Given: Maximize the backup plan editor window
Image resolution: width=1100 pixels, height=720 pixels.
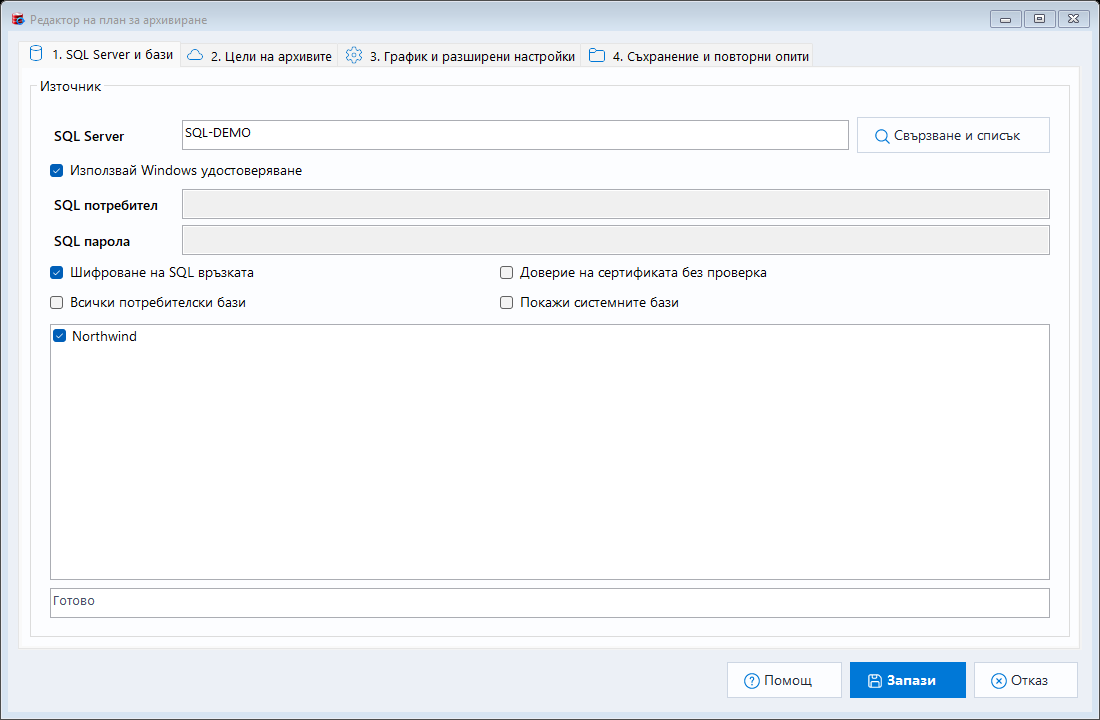Looking at the screenshot, I should [x=1040, y=19].
